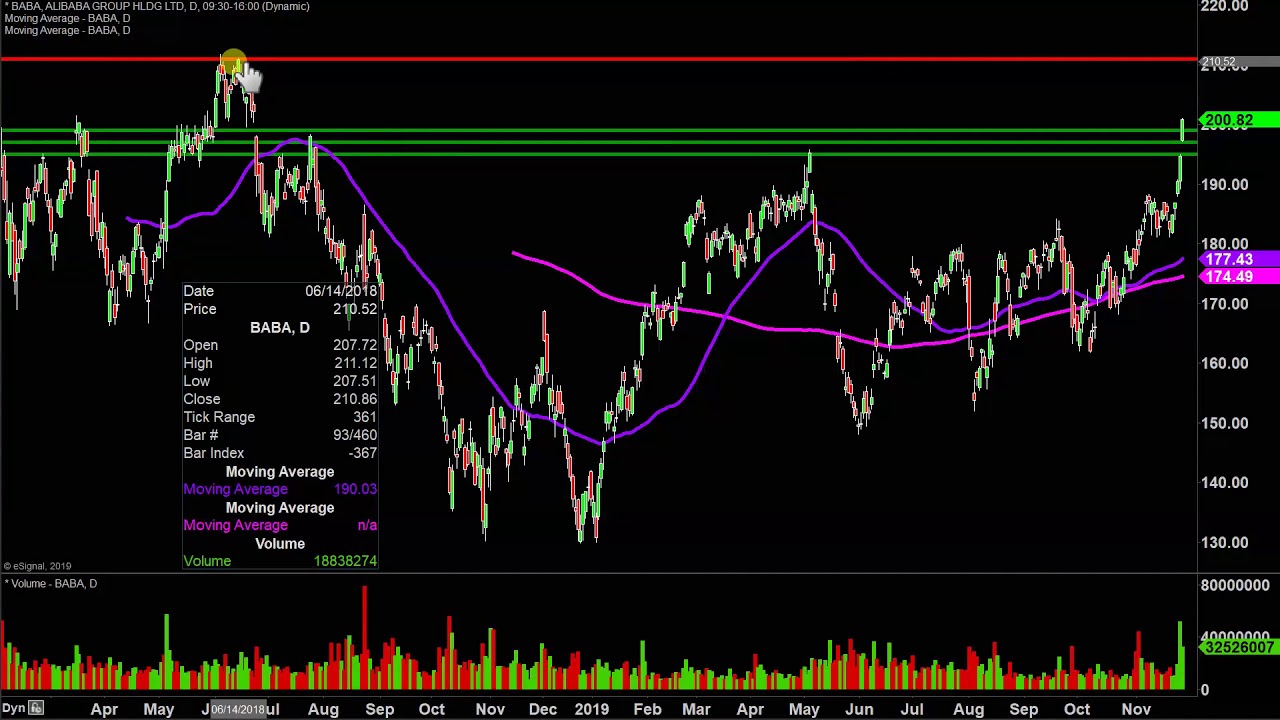Image resolution: width=1280 pixels, height=720 pixels.
Task: Select the BABA Alibaba Group chart title
Action: [x=156, y=6]
